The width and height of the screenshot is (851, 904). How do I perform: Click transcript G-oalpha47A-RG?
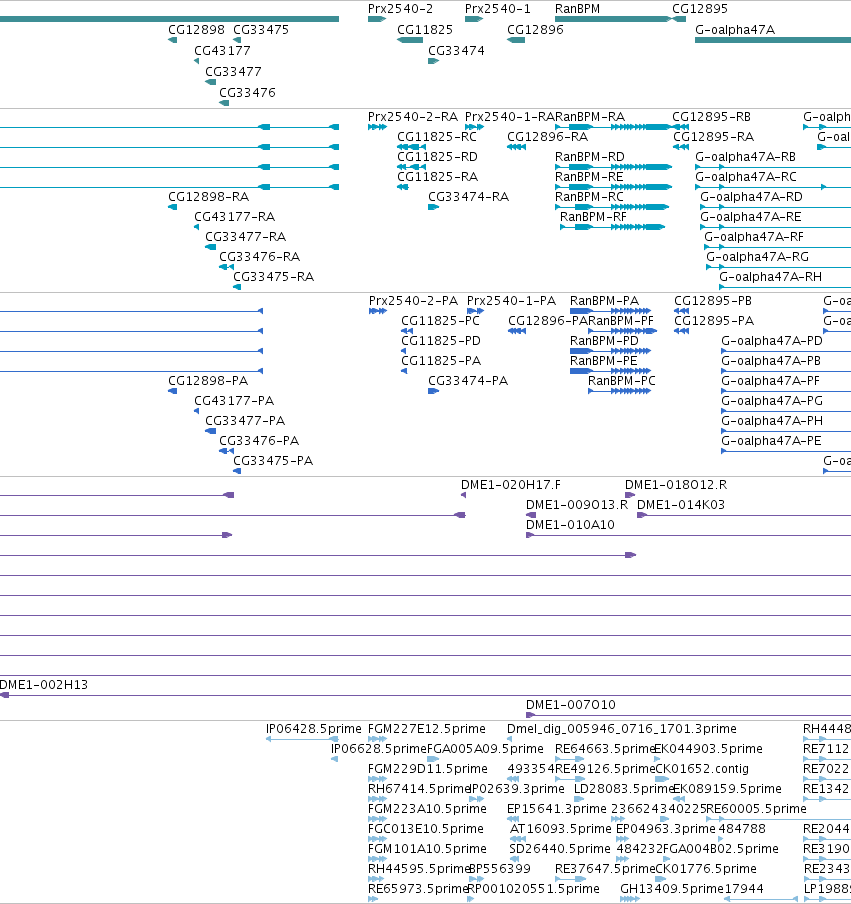pos(758,257)
